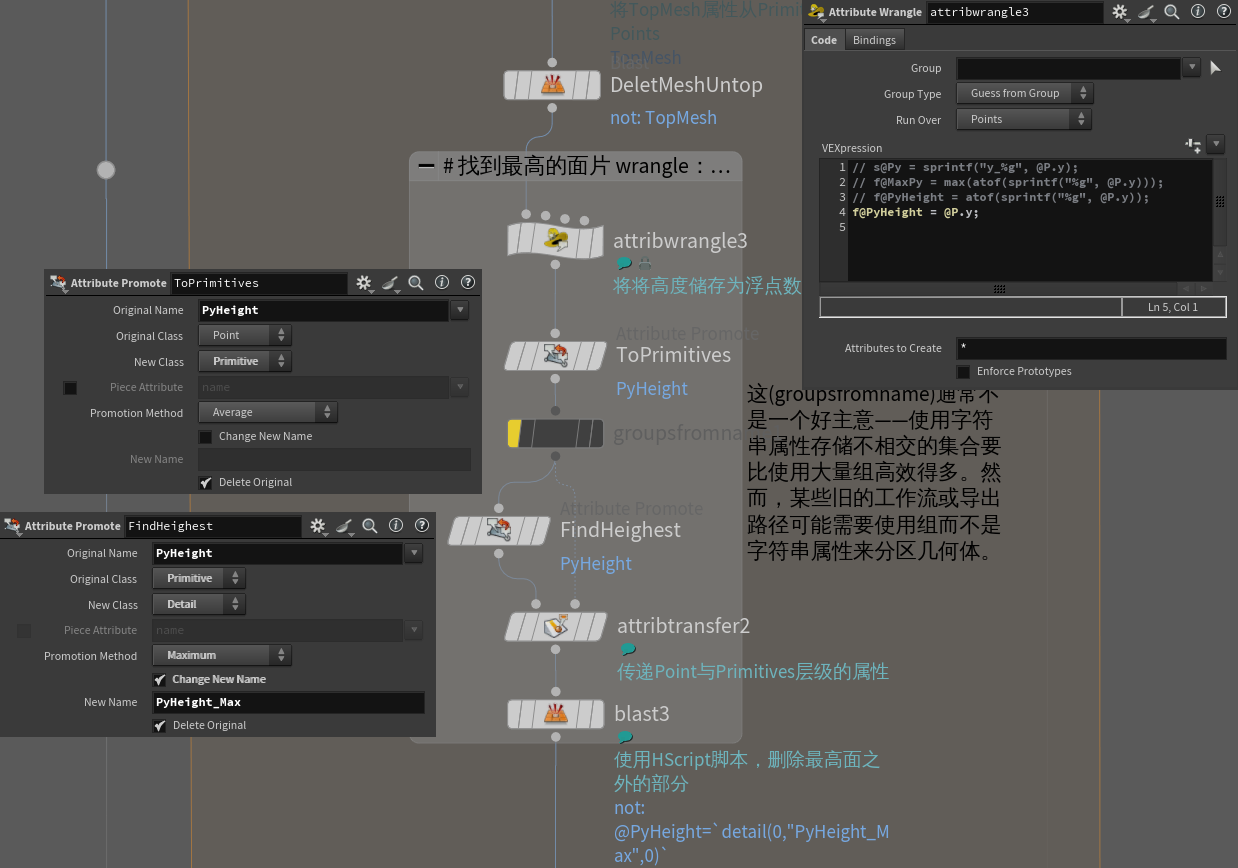Click the ToPrimitives attribute promote node
Screen dimensions: 1238x868
pos(555,355)
